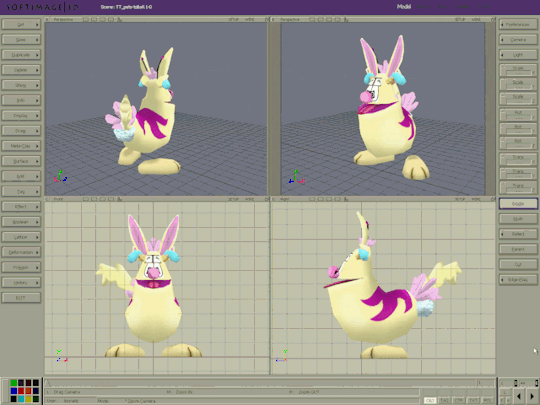This screenshot has width=540, height=405.
Task: Open the Select menu
Action: pyautogui.click(x=518, y=234)
